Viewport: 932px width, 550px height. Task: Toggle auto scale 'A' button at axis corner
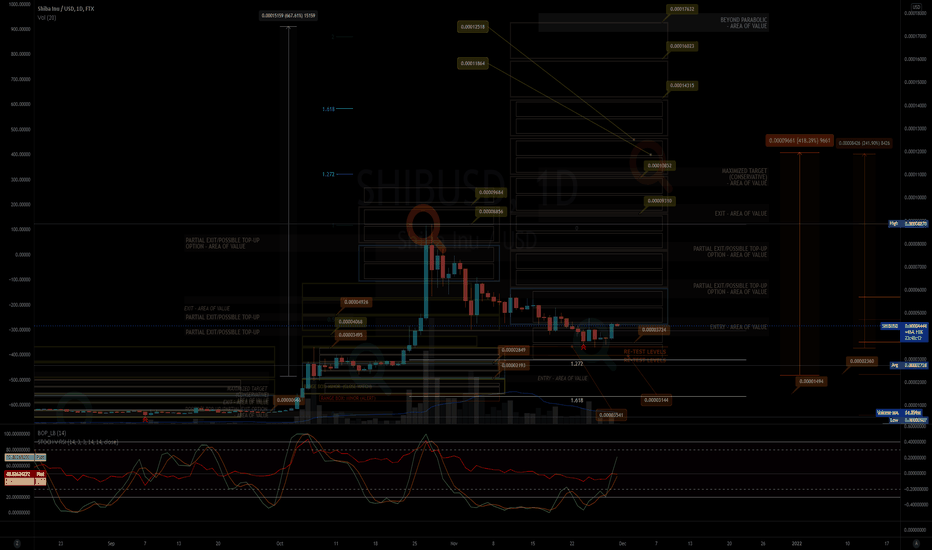(916, 543)
